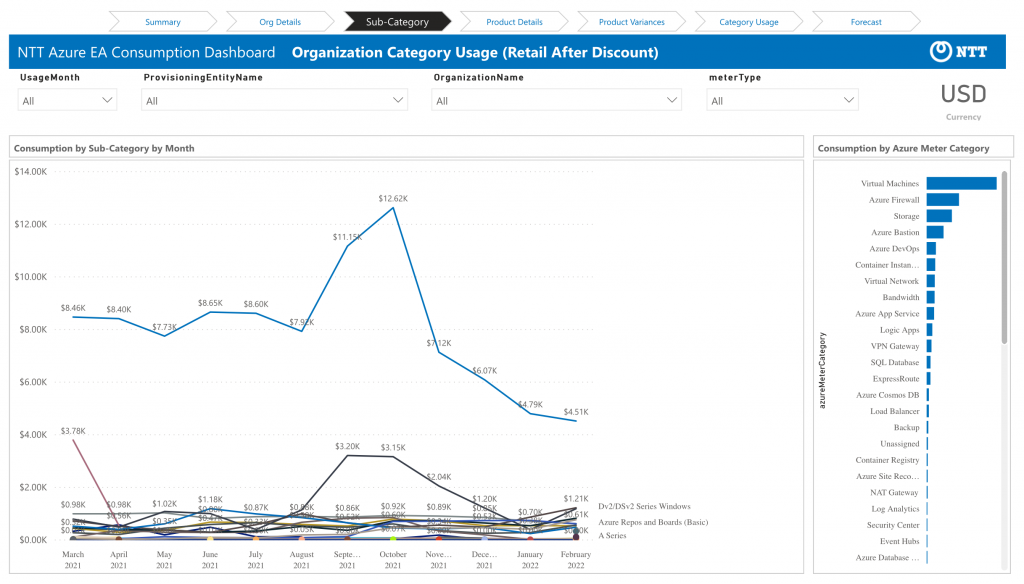Click the Log Analytics category label

[895, 509]
